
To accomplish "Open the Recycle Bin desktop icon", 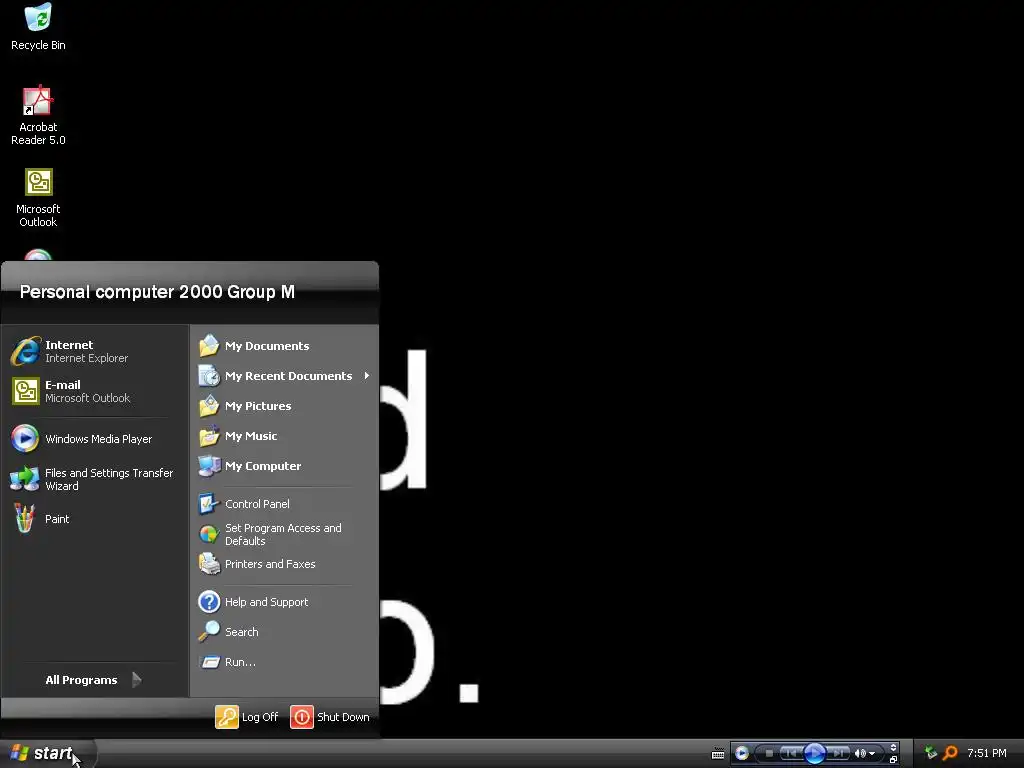I will click(x=38, y=27).
